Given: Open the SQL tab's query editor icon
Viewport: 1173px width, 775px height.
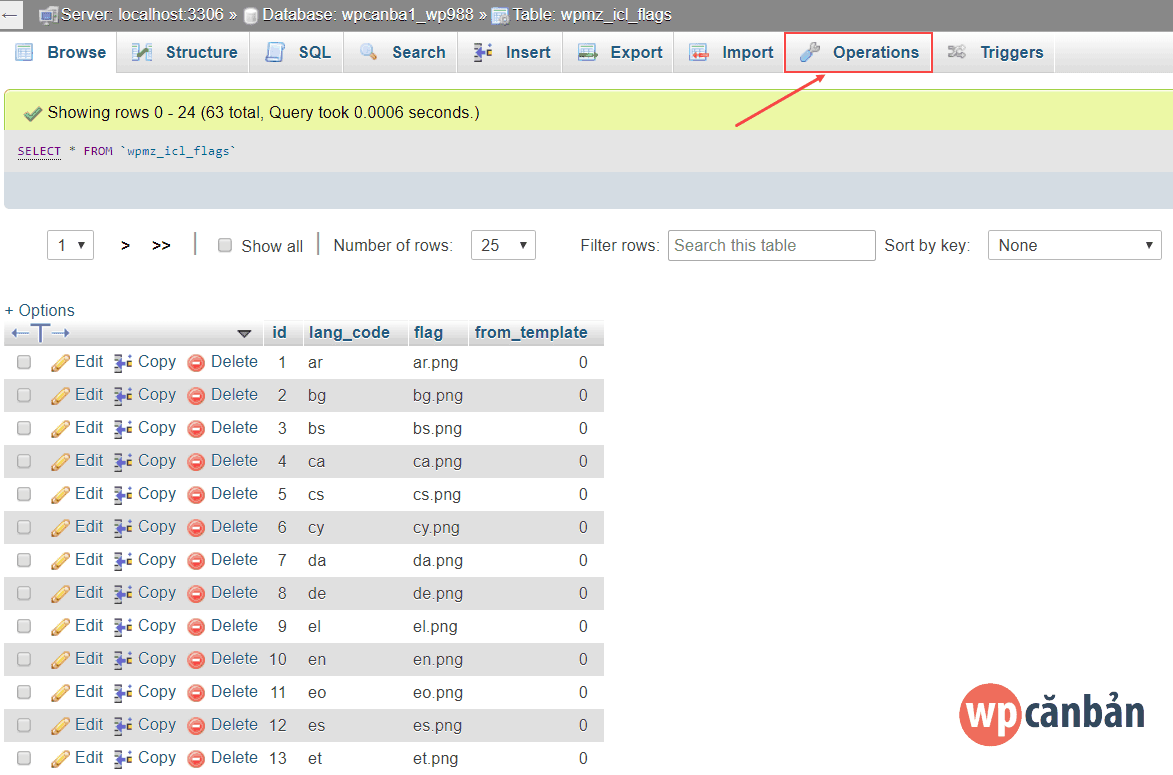Looking at the screenshot, I should tap(272, 52).
